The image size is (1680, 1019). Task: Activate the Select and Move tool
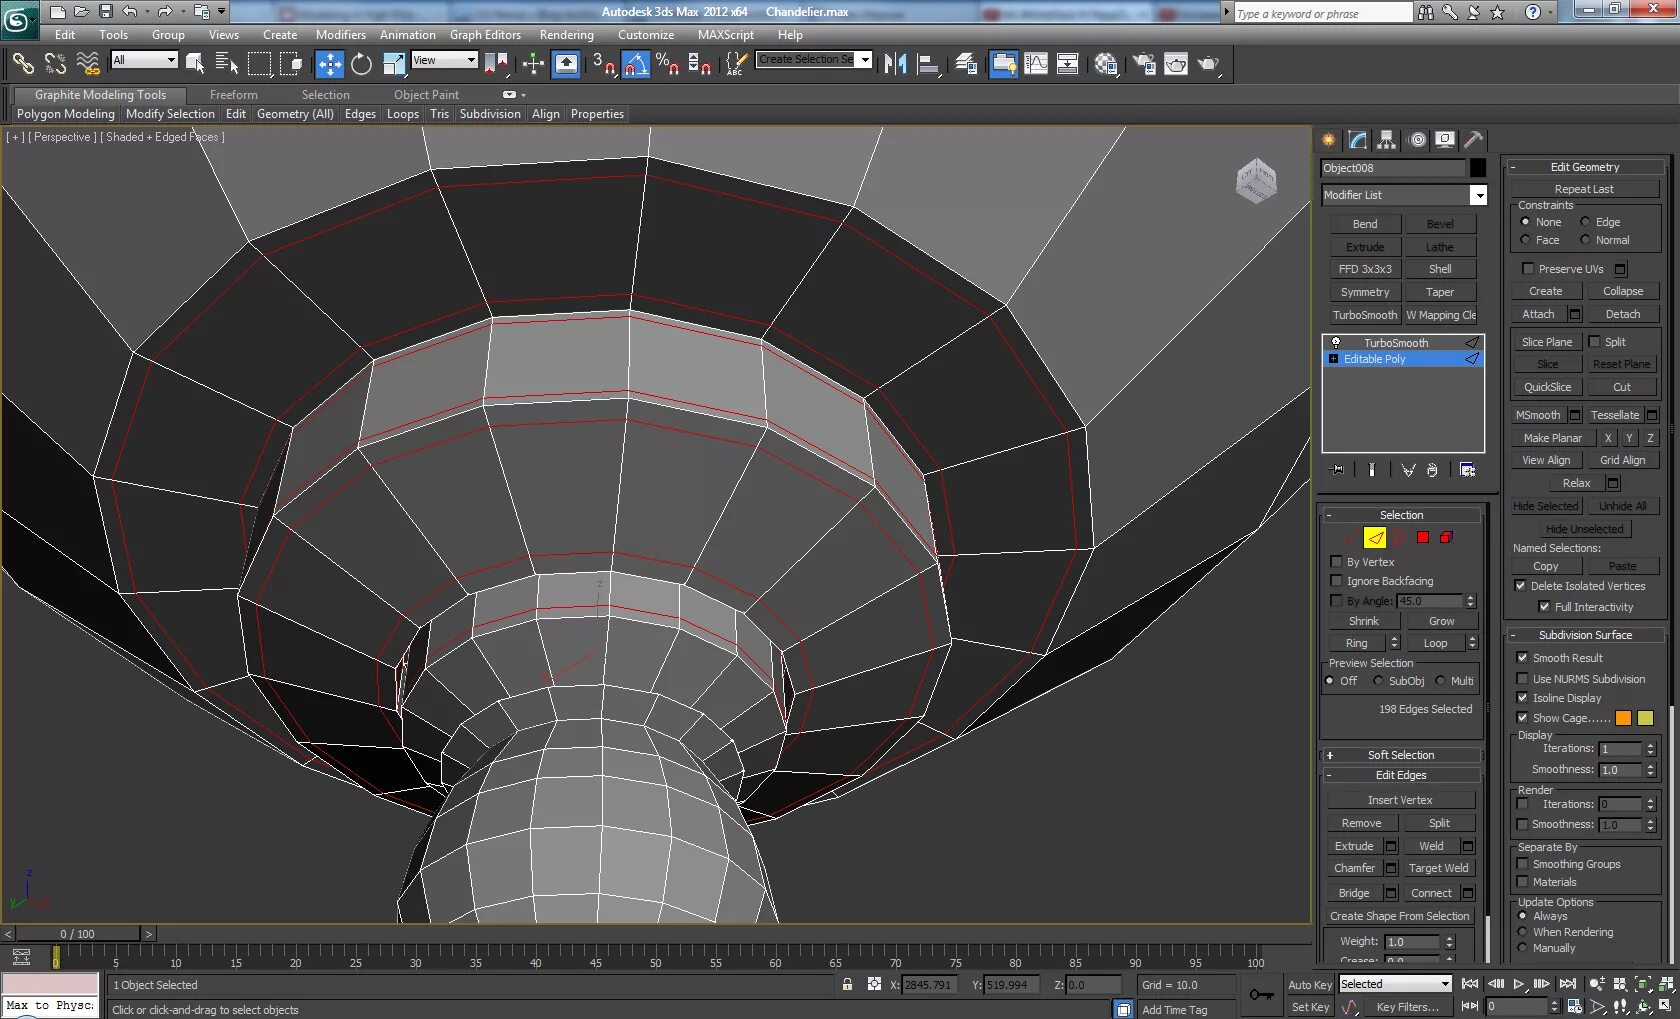click(x=329, y=64)
